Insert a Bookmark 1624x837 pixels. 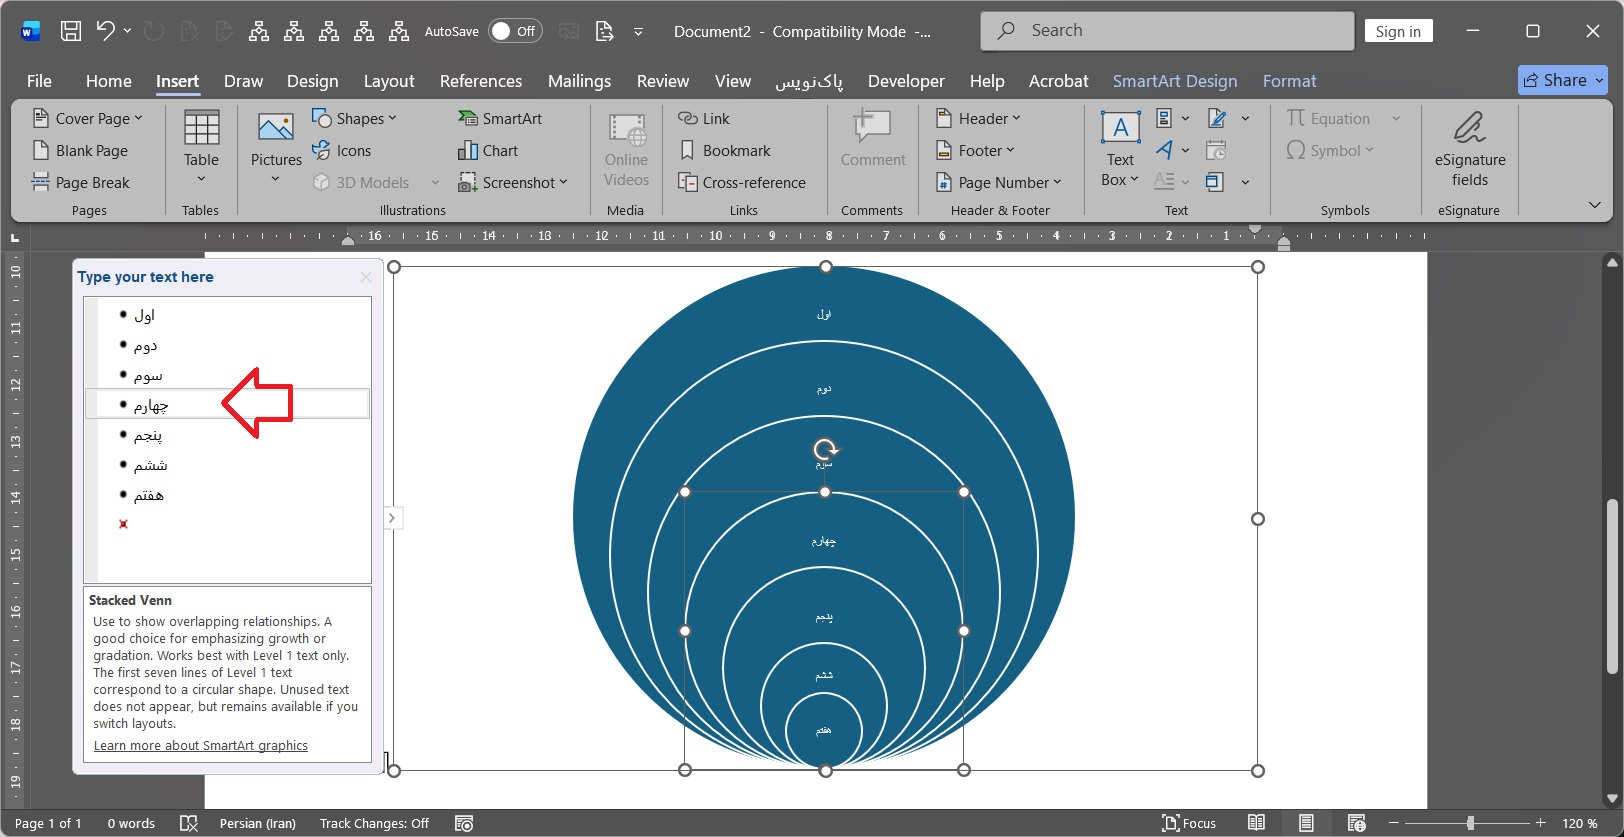pos(725,150)
